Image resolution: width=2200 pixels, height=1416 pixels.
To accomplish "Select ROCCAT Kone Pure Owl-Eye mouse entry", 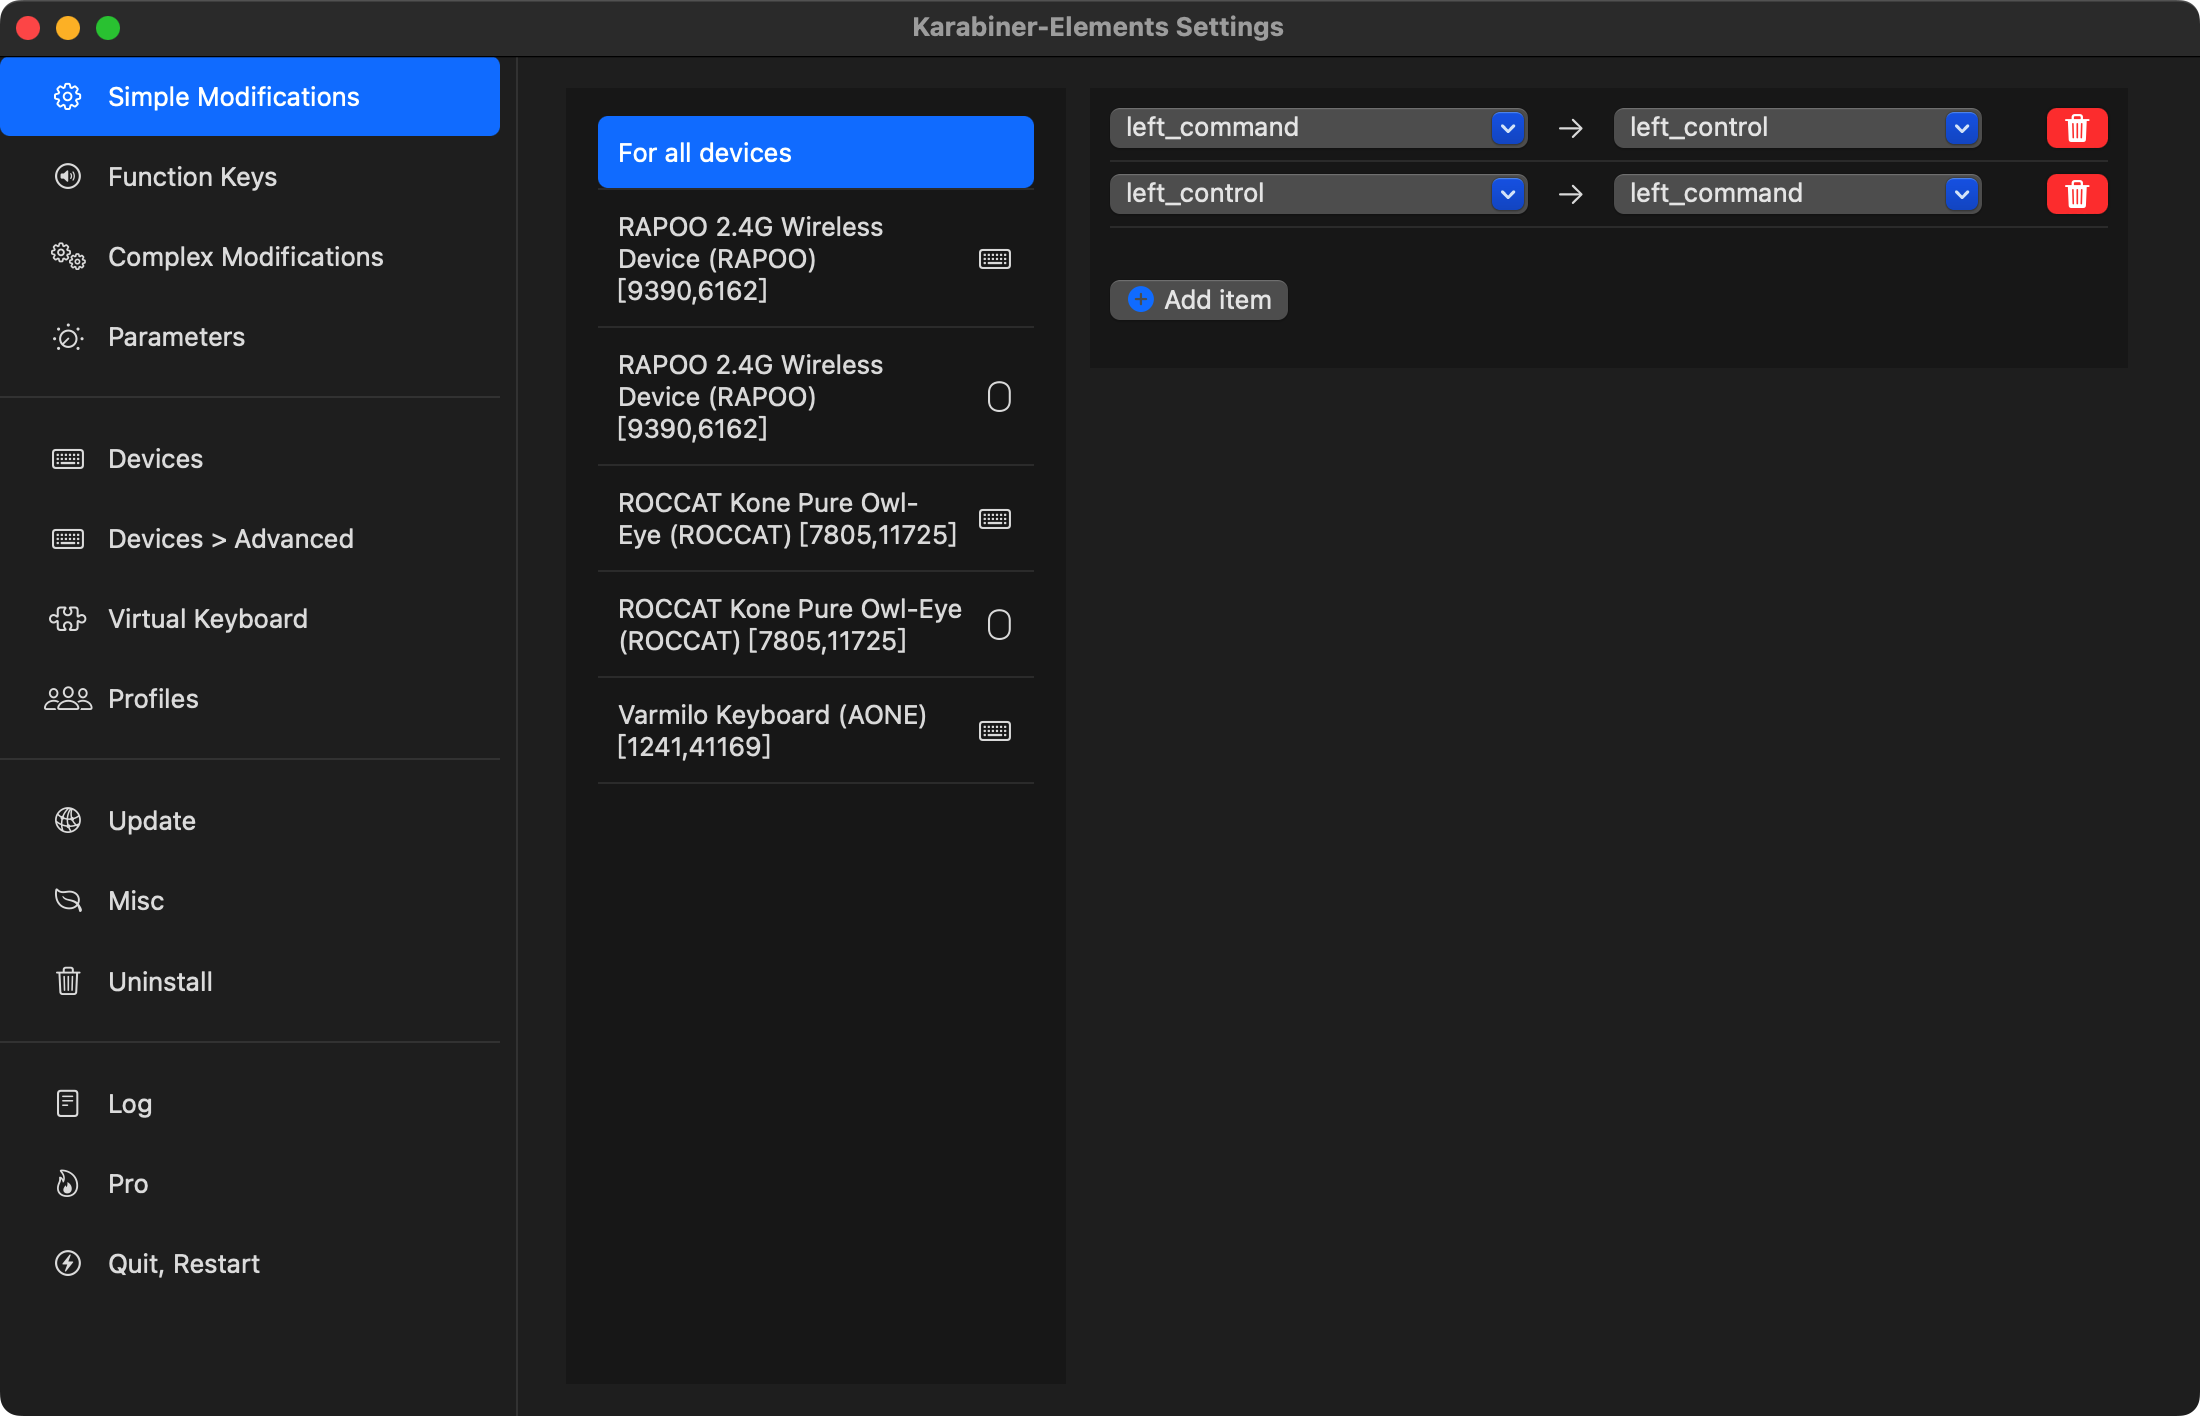I will [816, 625].
